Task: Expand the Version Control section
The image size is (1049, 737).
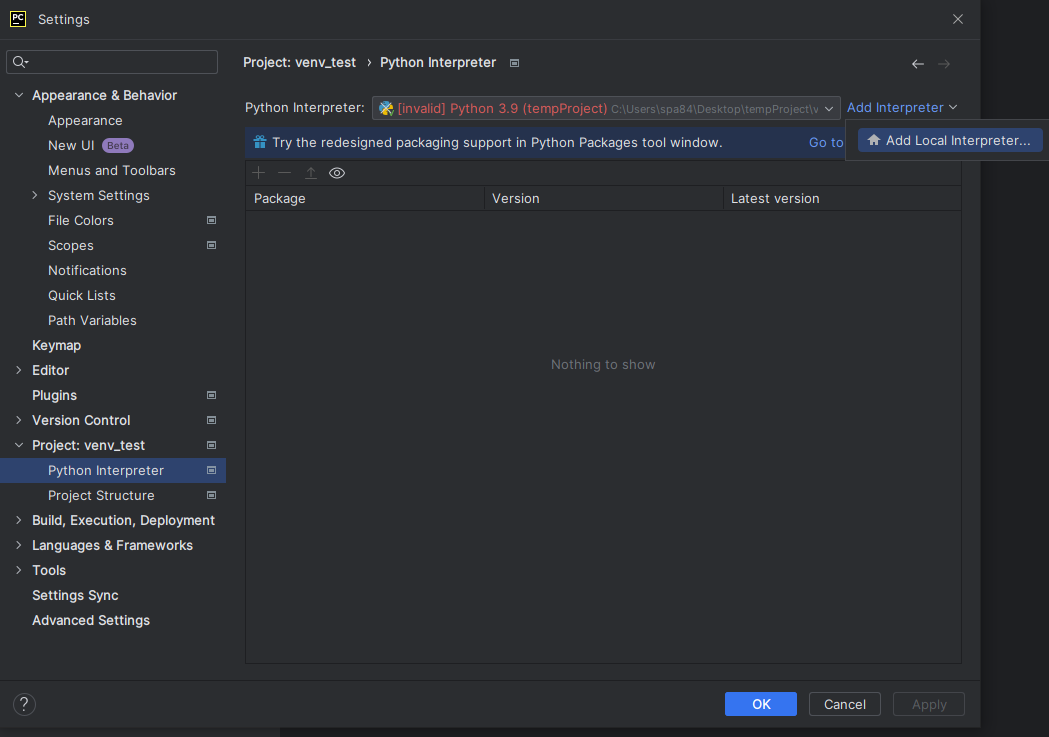Action: 19,420
